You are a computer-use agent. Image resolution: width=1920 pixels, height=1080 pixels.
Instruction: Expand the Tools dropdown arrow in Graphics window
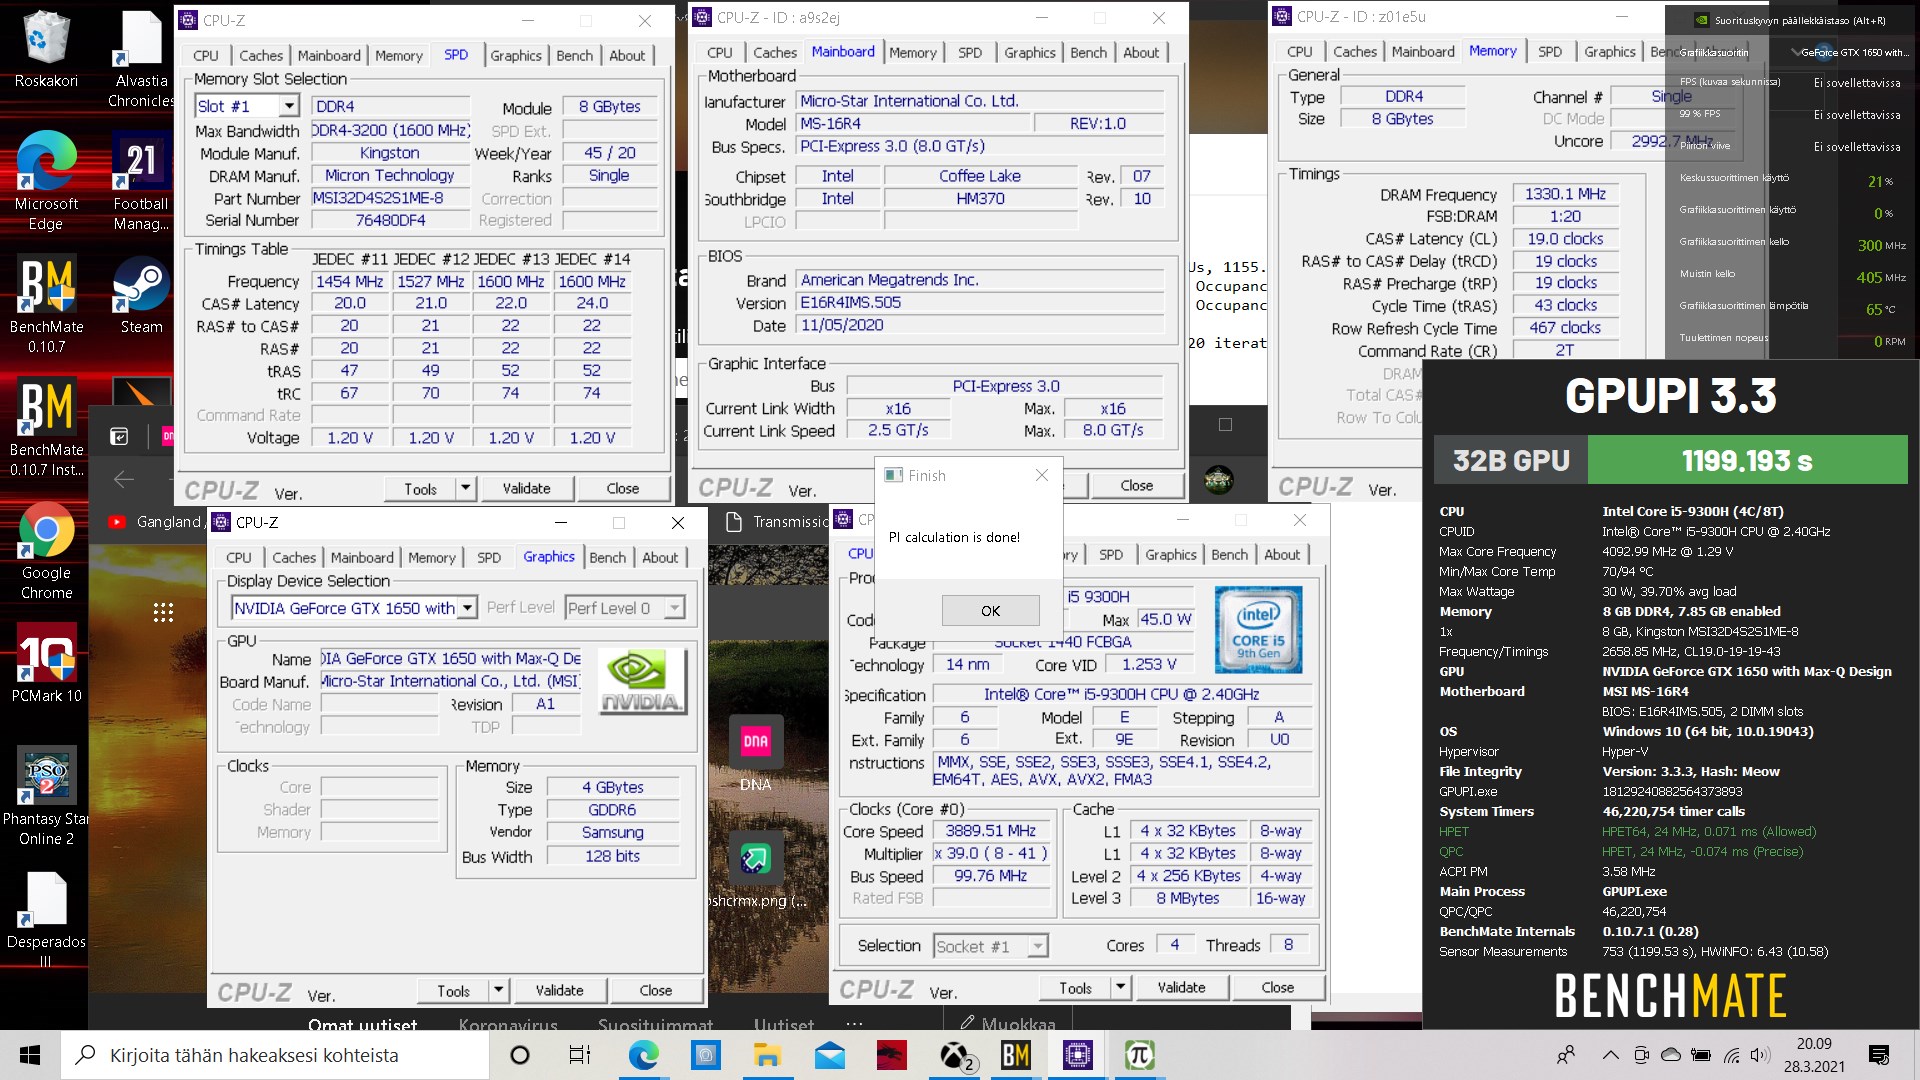coord(498,990)
